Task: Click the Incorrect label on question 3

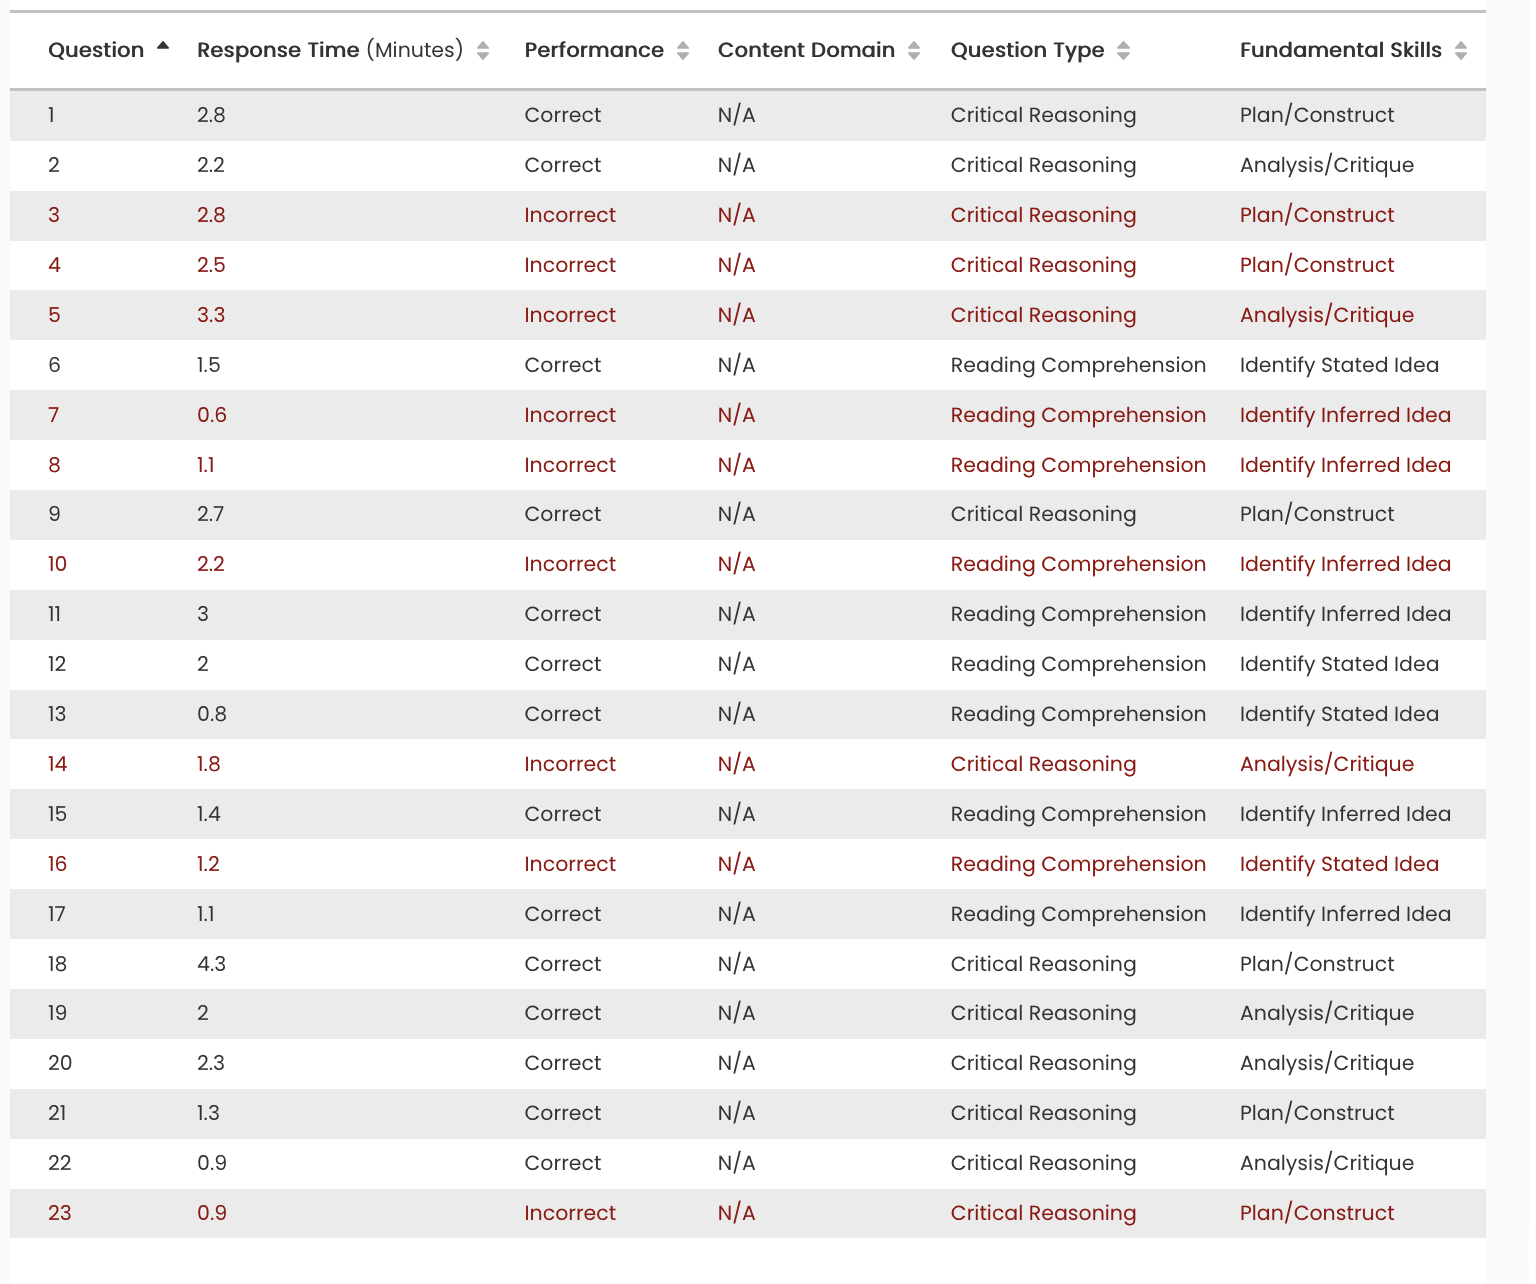Action: [570, 215]
